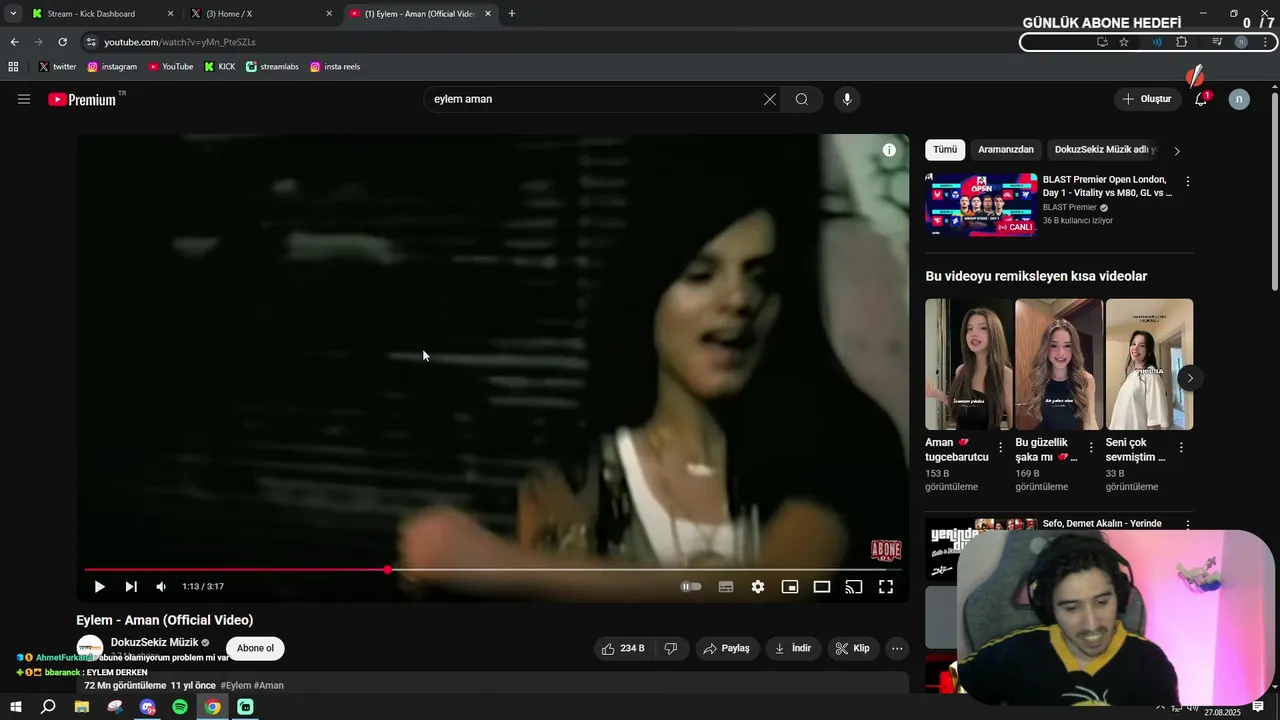This screenshot has width=1280, height=720.
Task: Open Chrome extensions puzzle icon
Action: tap(1182, 42)
